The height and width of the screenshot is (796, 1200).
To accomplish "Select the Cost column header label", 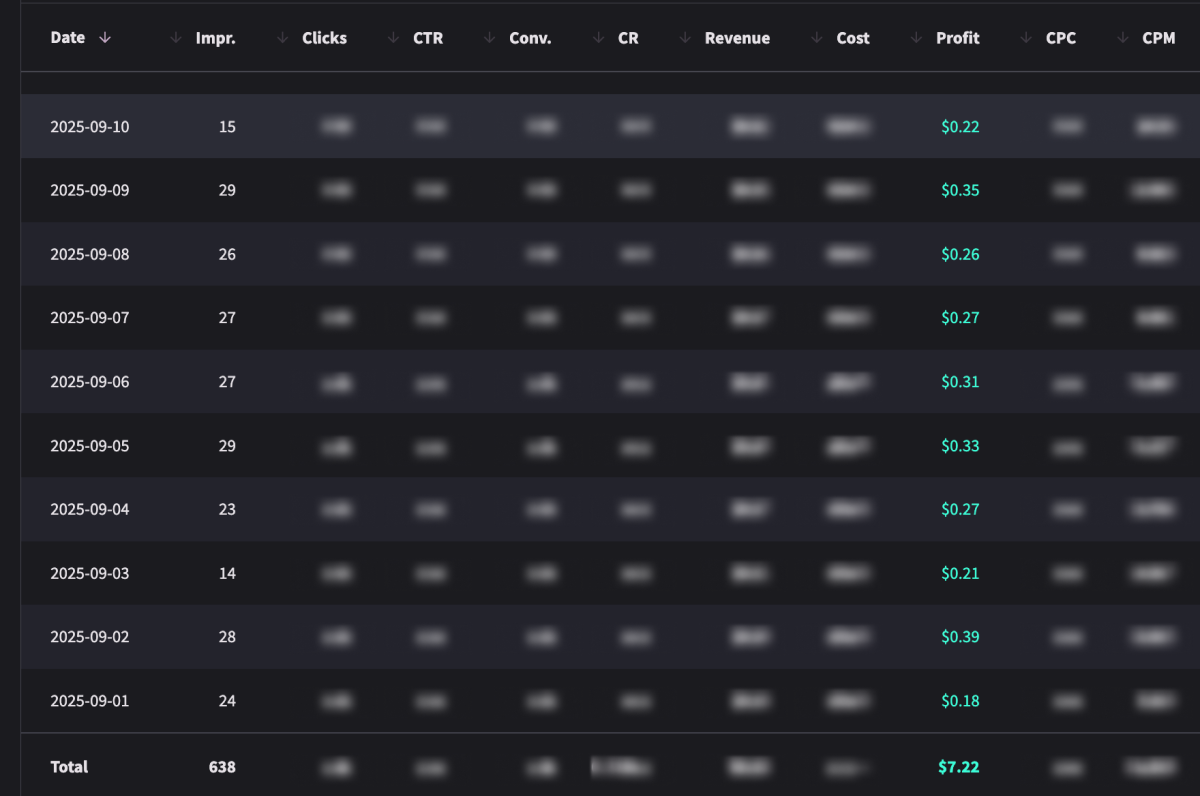I will 853,38.
